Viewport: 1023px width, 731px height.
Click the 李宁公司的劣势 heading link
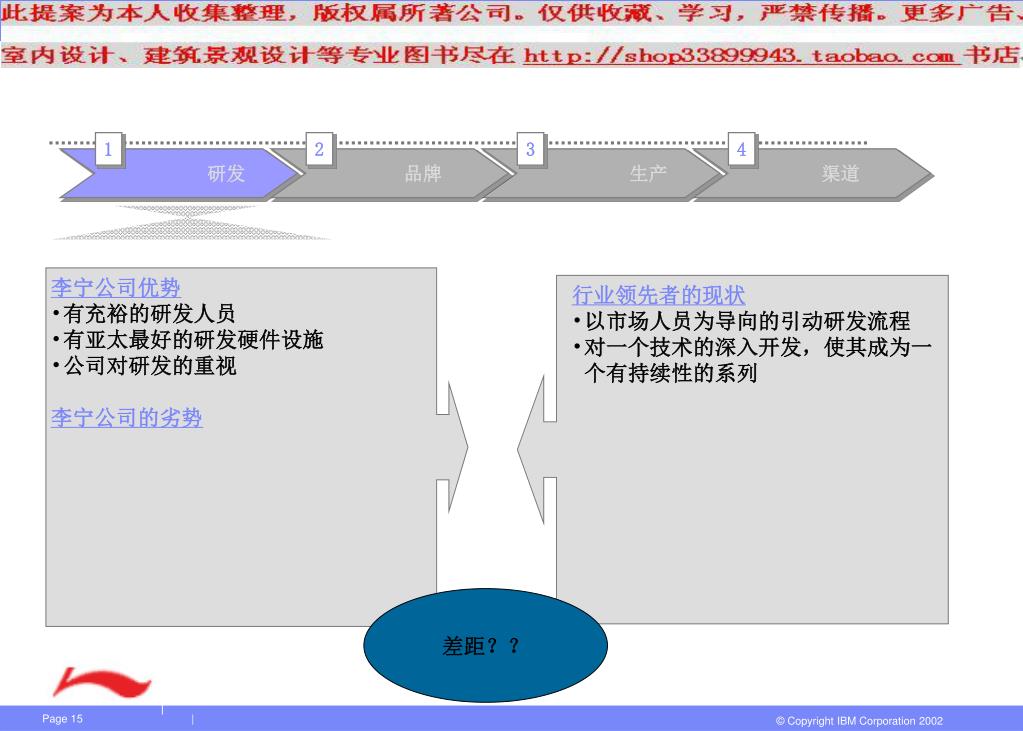(x=127, y=418)
